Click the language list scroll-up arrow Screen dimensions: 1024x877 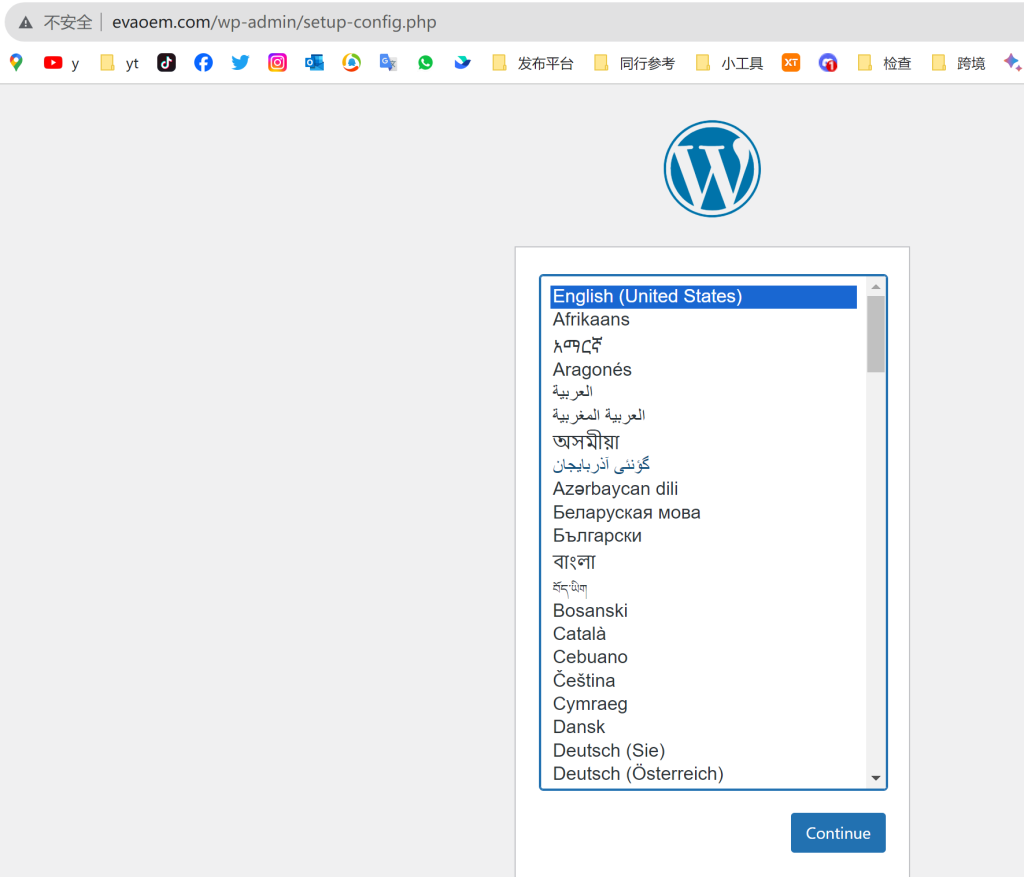pos(876,287)
